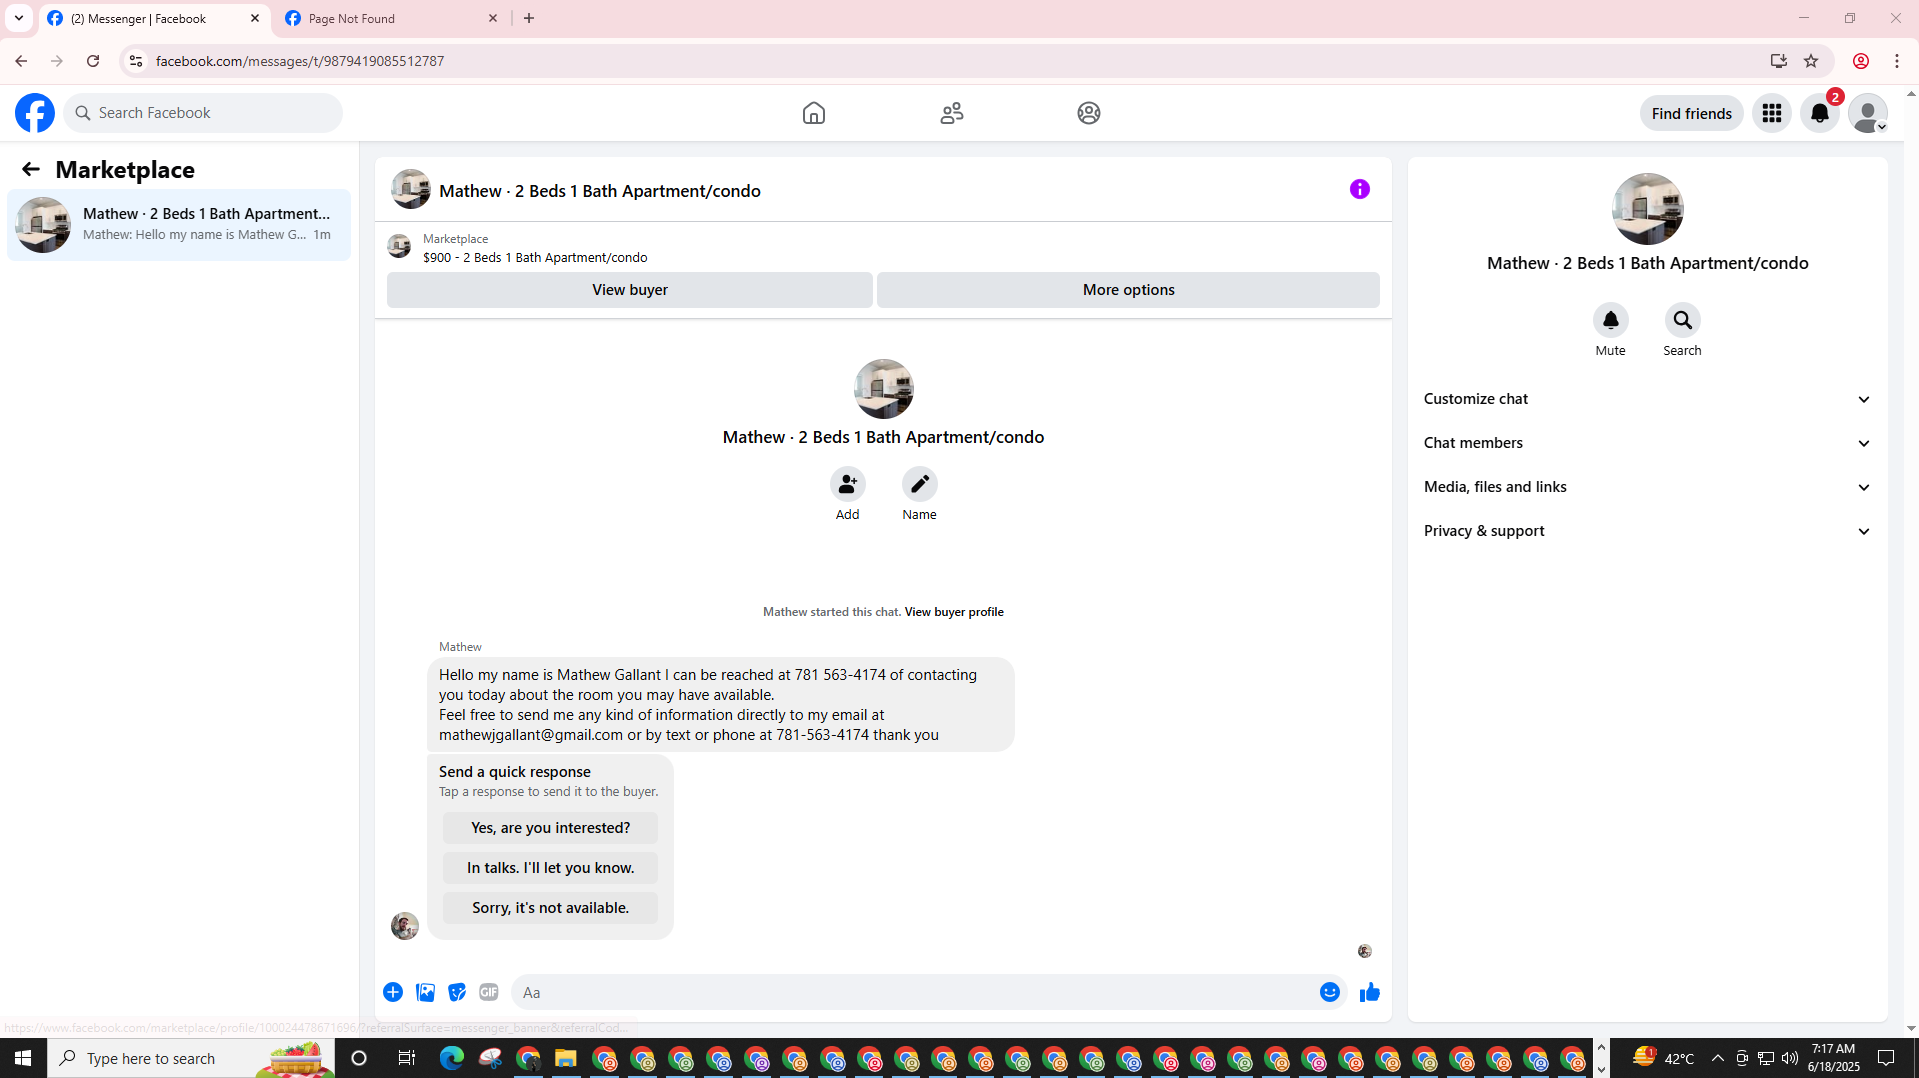This screenshot has width=1919, height=1078.
Task: Choose a sticker in the composer
Action: tap(457, 992)
